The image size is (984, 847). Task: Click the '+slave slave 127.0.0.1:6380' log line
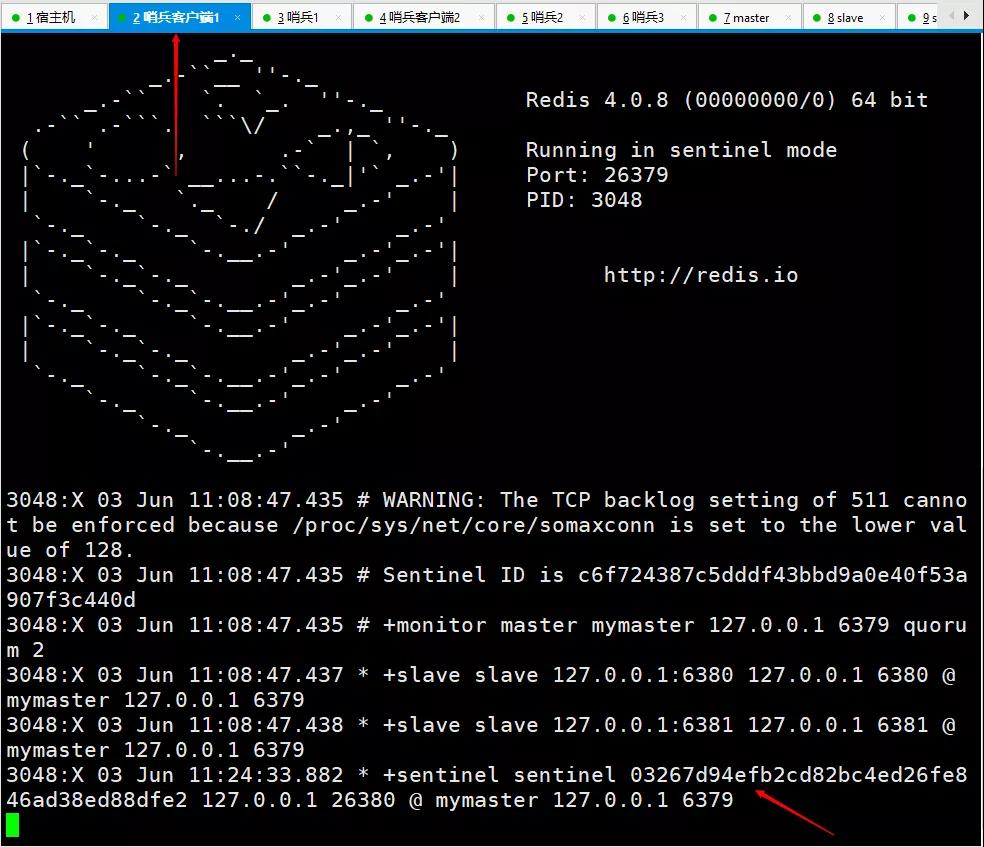(x=481, y=687)
